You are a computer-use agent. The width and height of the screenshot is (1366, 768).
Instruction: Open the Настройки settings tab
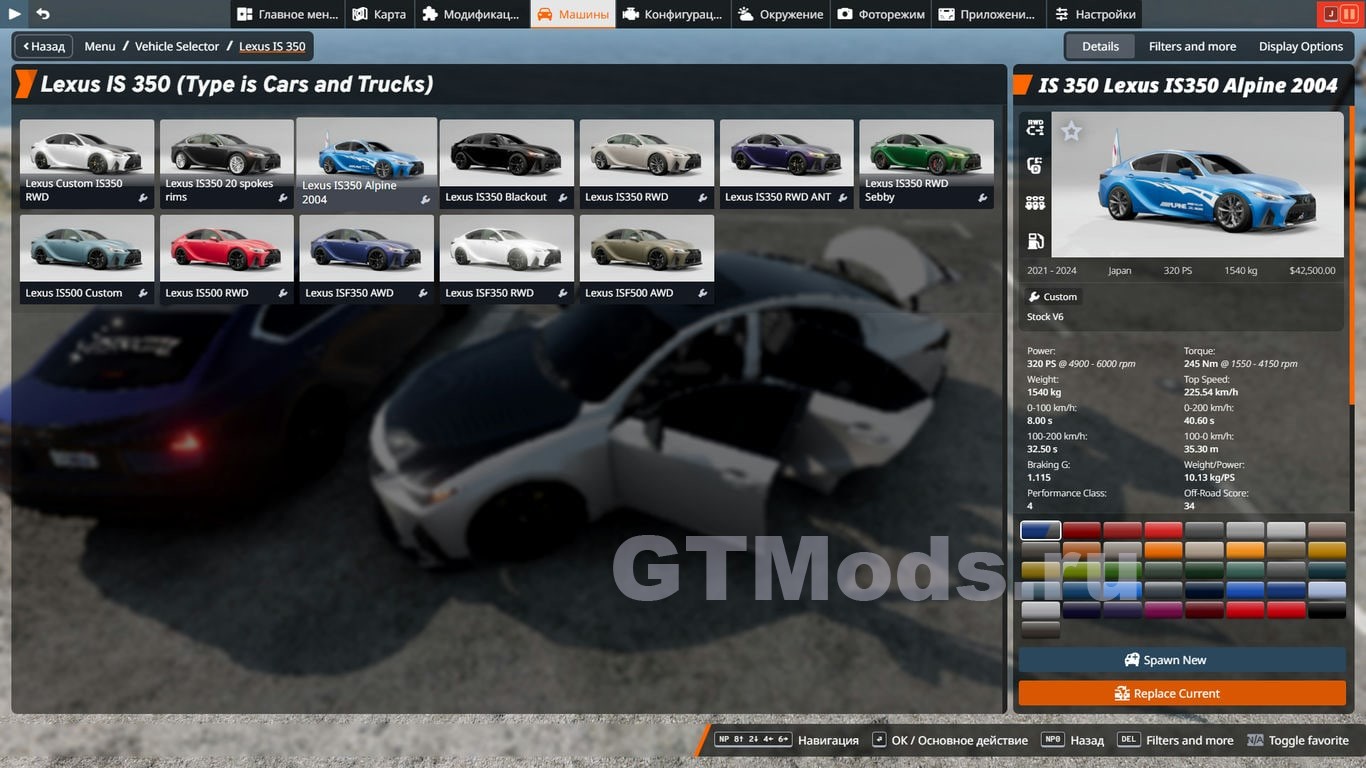[1094, 14]
